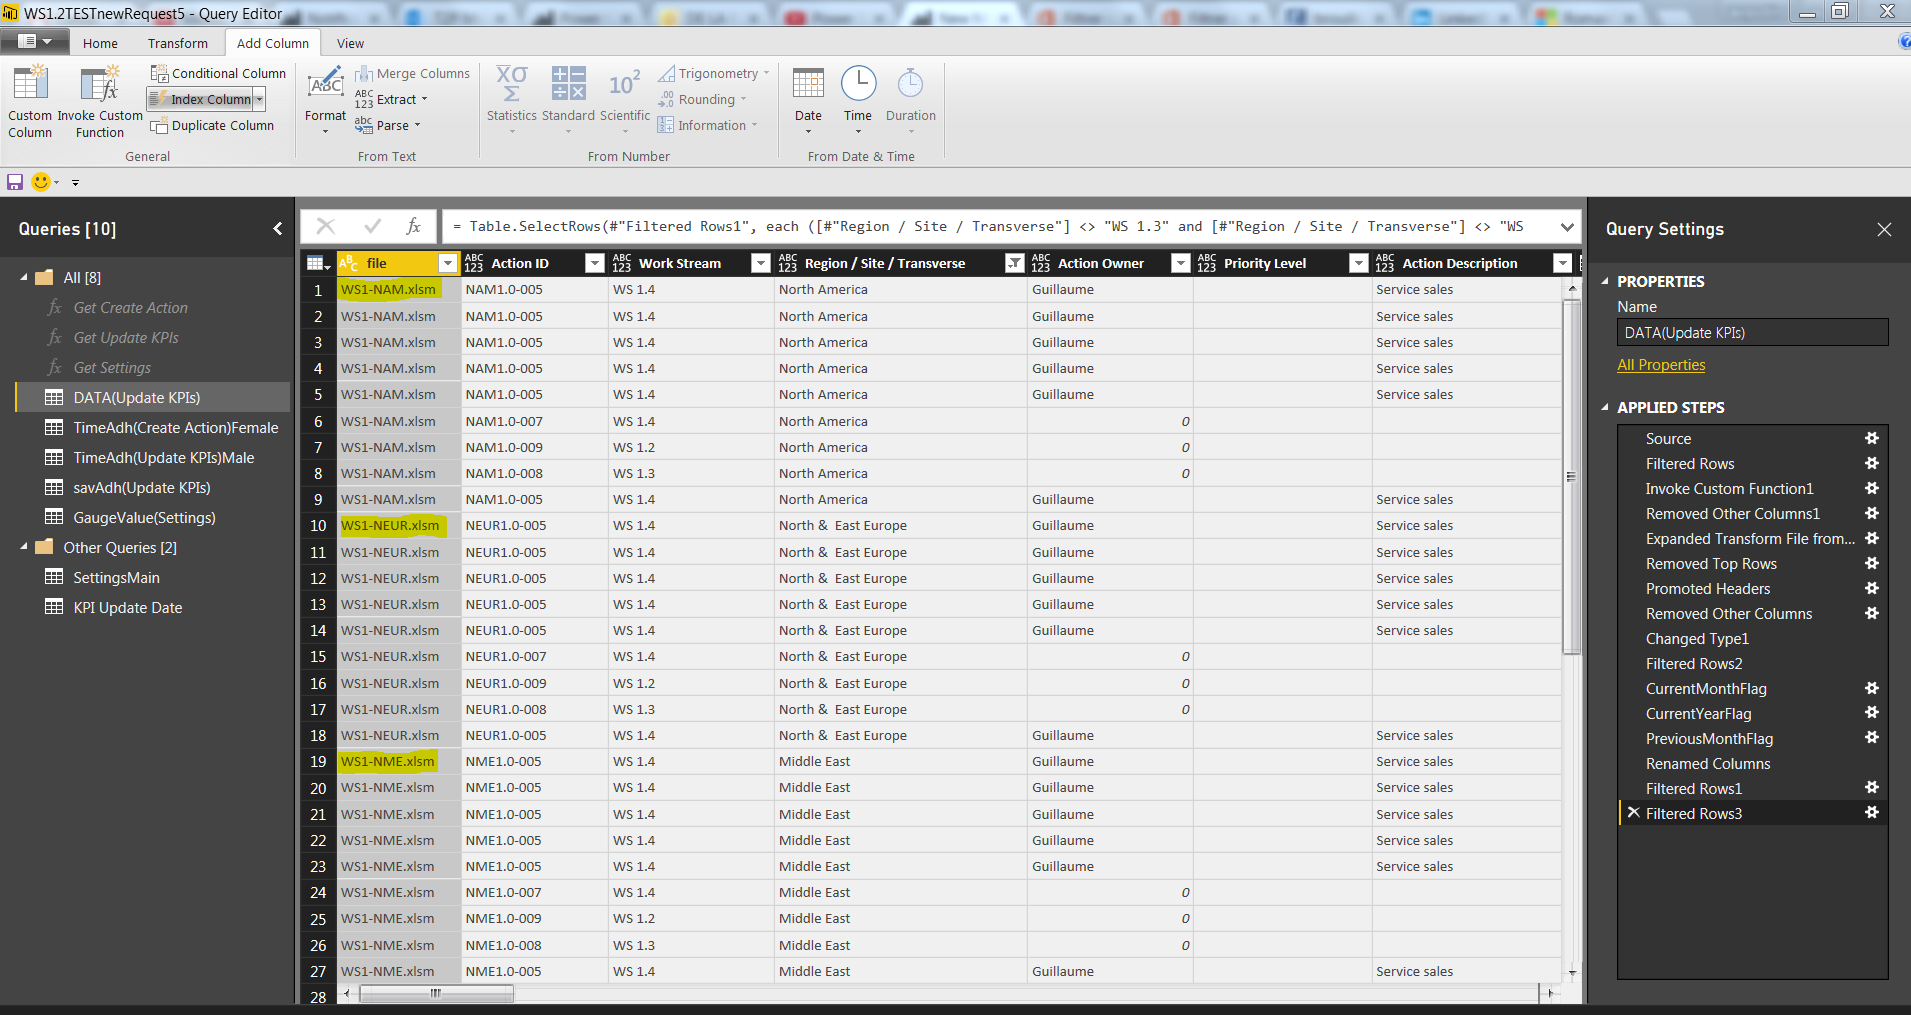The height and width of the screenshot is (1015, 1911).
Task: Open the All Properties link
Action: [x=1661, y=365]
